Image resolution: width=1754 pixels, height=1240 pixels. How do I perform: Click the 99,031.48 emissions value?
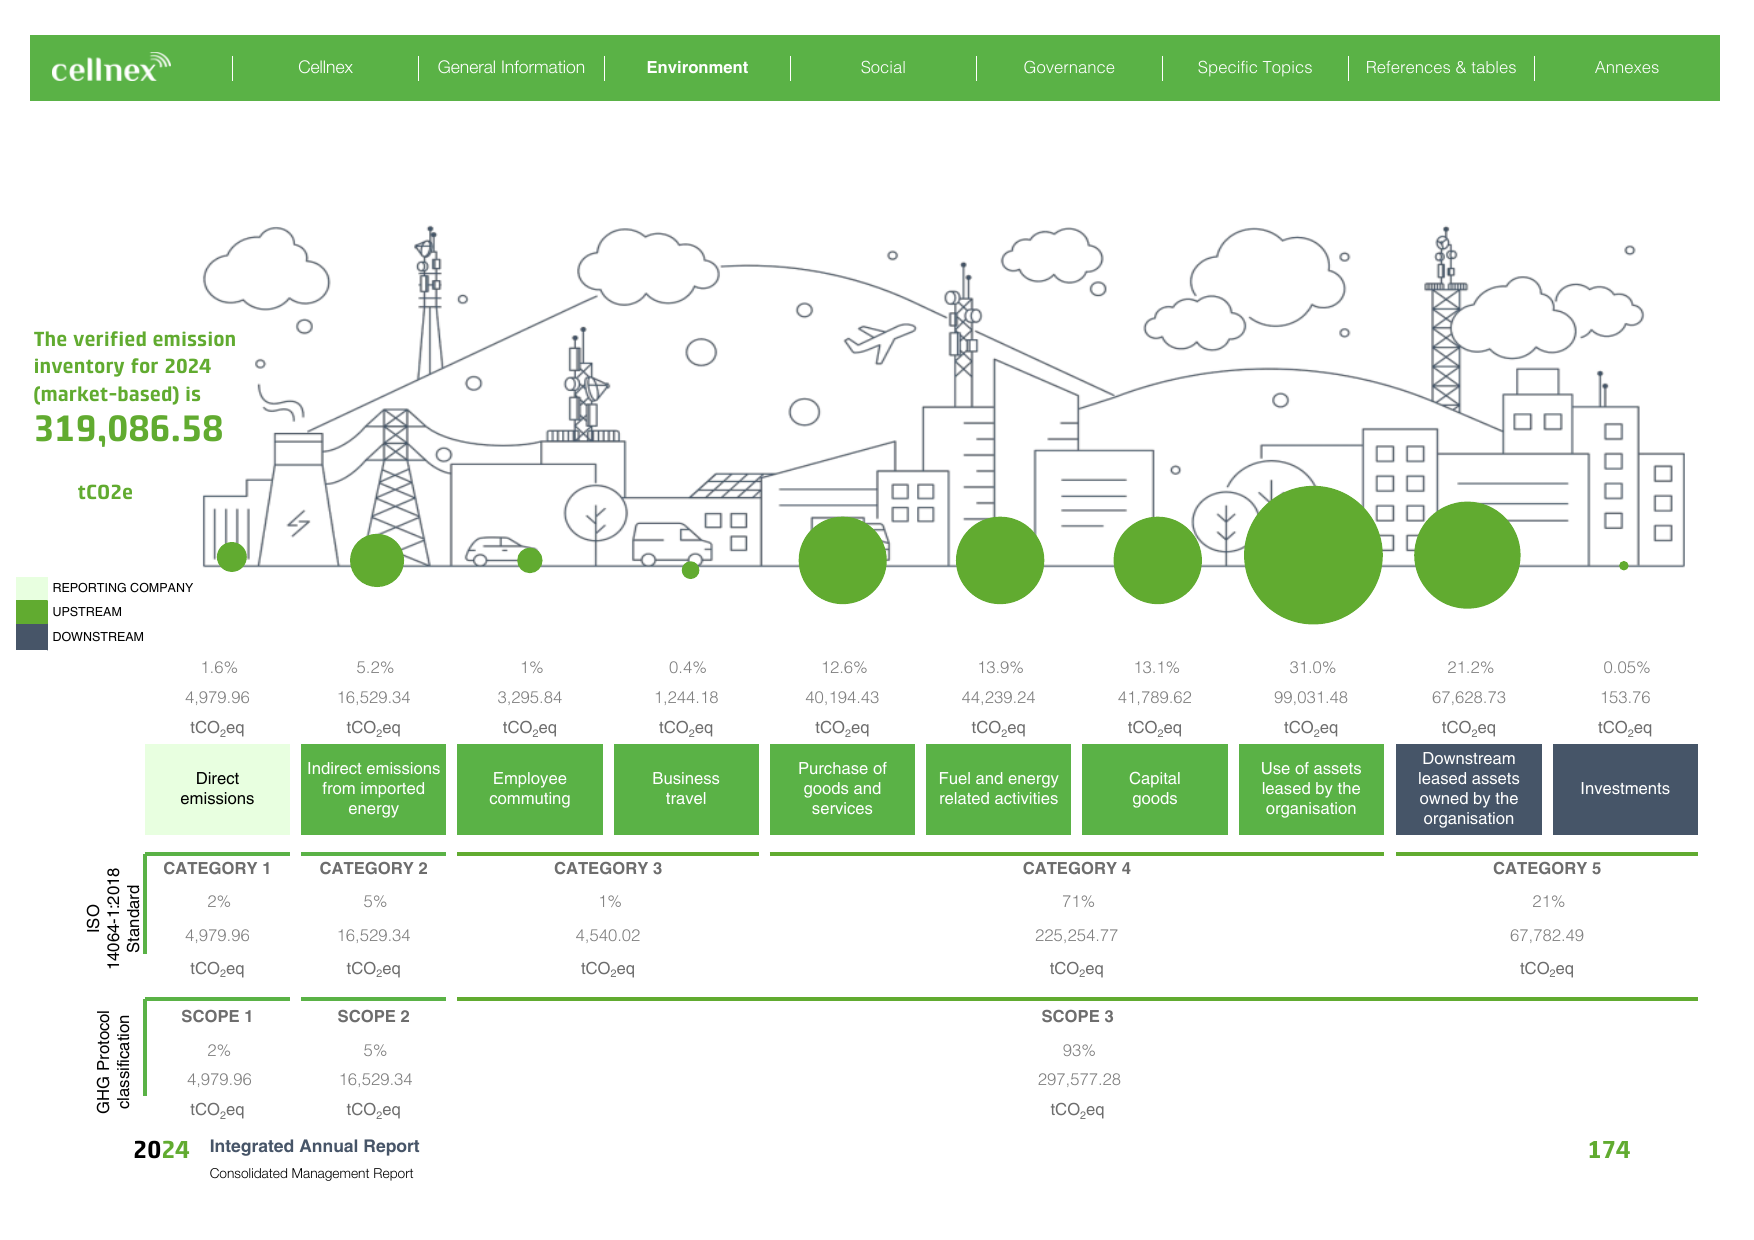click(1311, 697)
